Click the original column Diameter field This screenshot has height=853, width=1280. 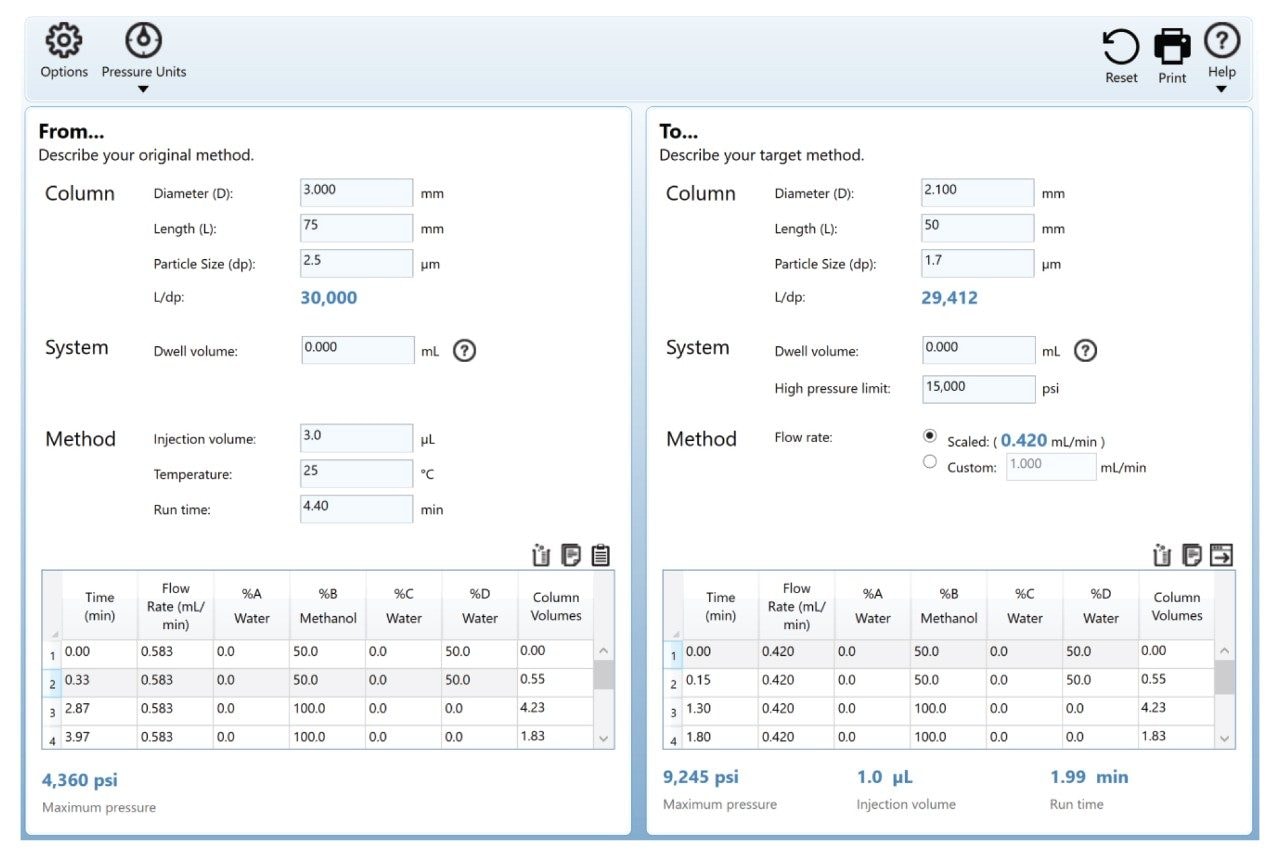coord(357,193)
